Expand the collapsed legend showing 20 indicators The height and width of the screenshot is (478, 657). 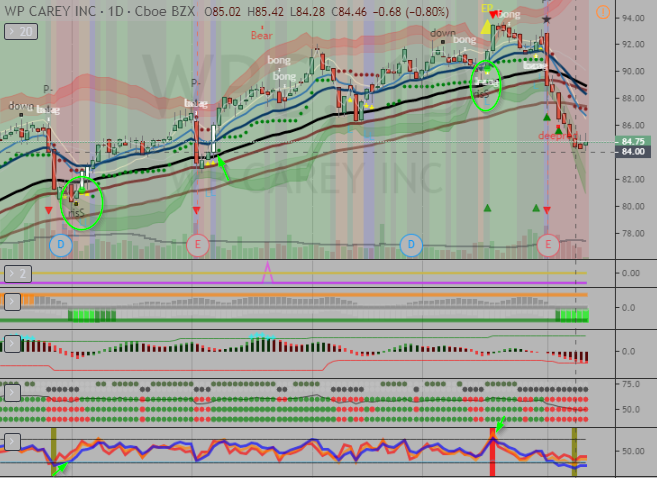(21, 31)
